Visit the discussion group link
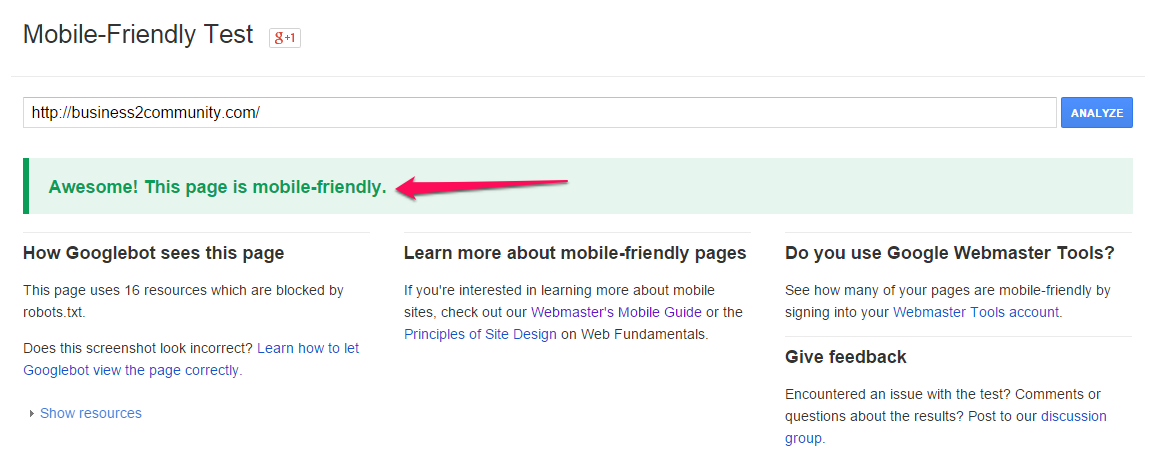 [945, 427]
